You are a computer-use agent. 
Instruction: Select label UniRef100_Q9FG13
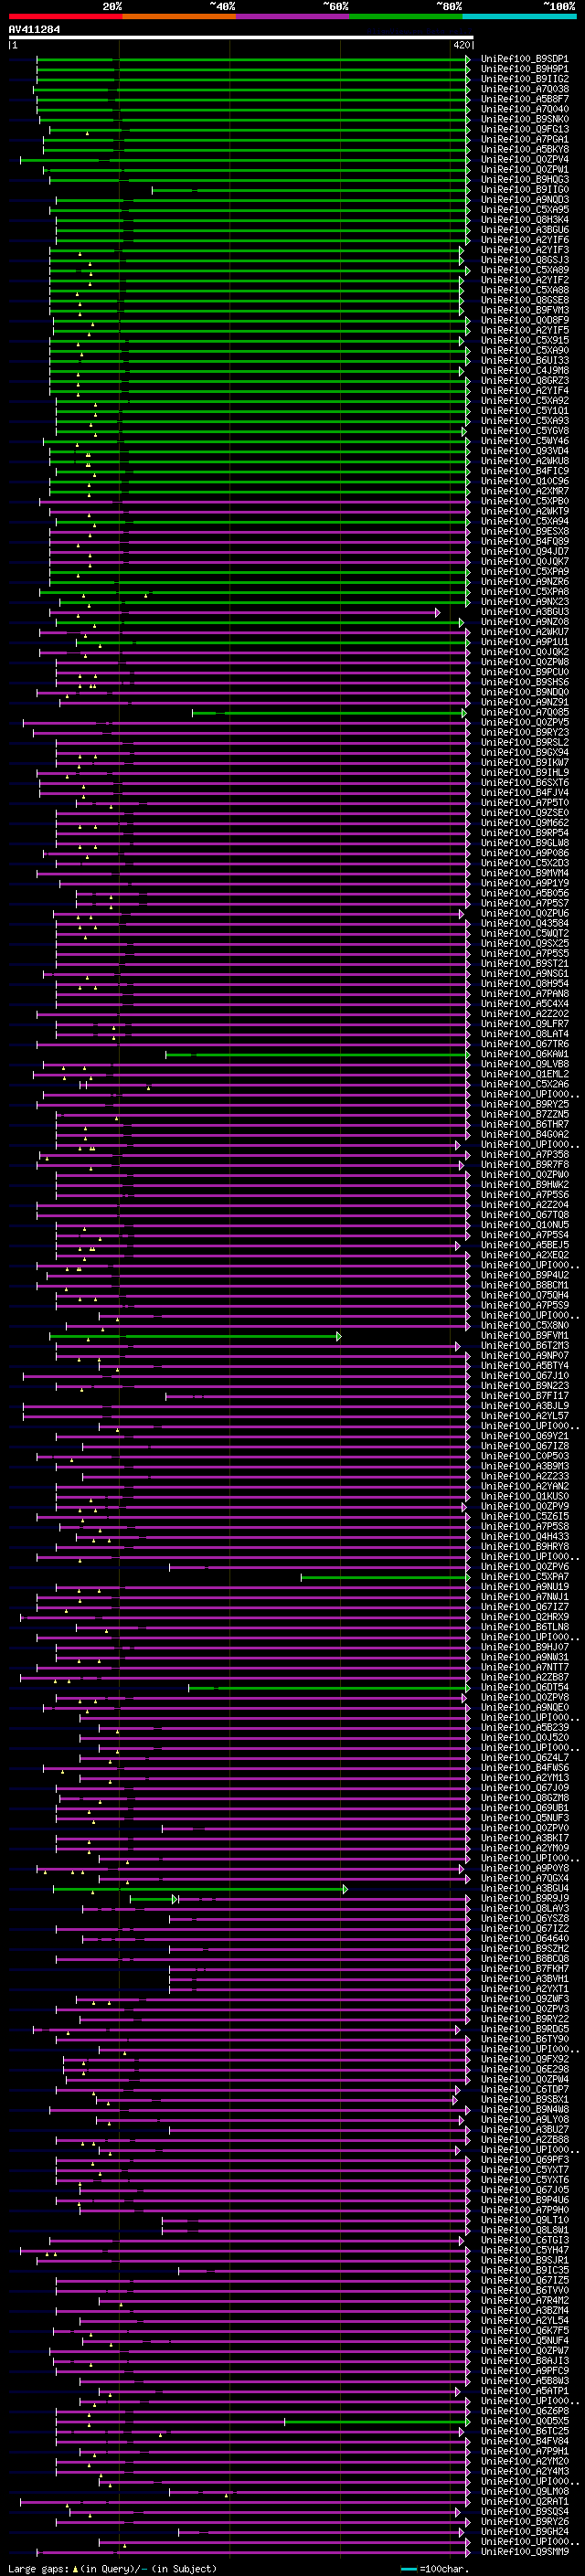click(x=524, y=129)
